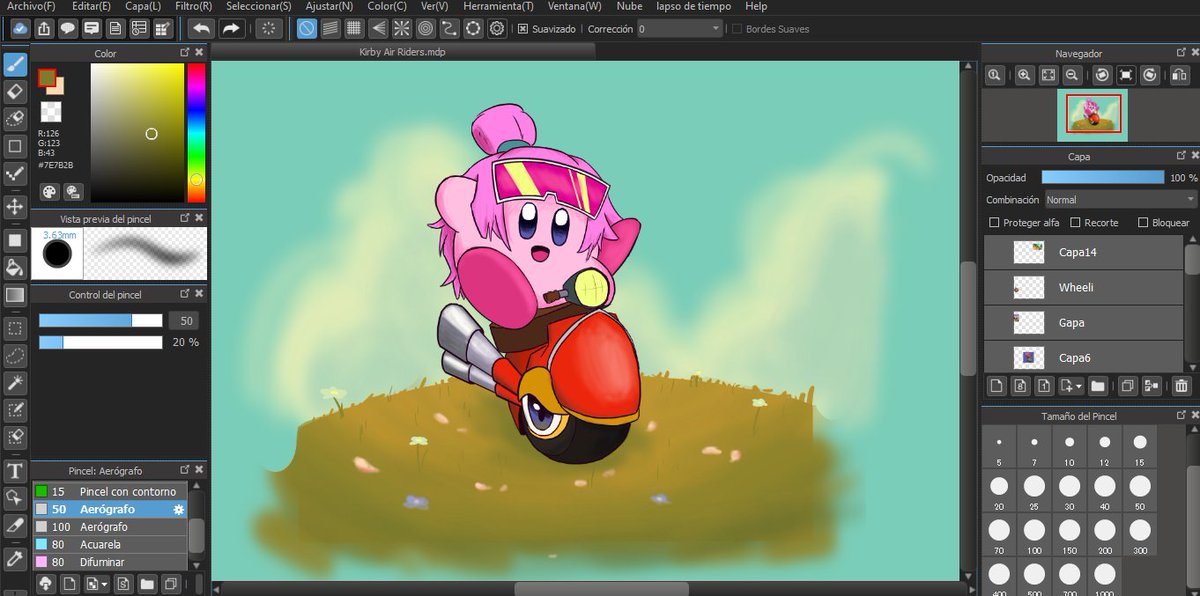This screenshot has height=596, width=1200.
Task: Delete layer with trash icon
Action: (1182, 385)
